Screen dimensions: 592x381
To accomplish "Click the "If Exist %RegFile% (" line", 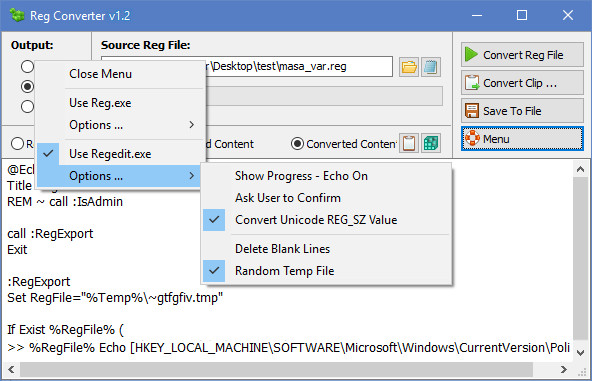I will tap(65, 330).
